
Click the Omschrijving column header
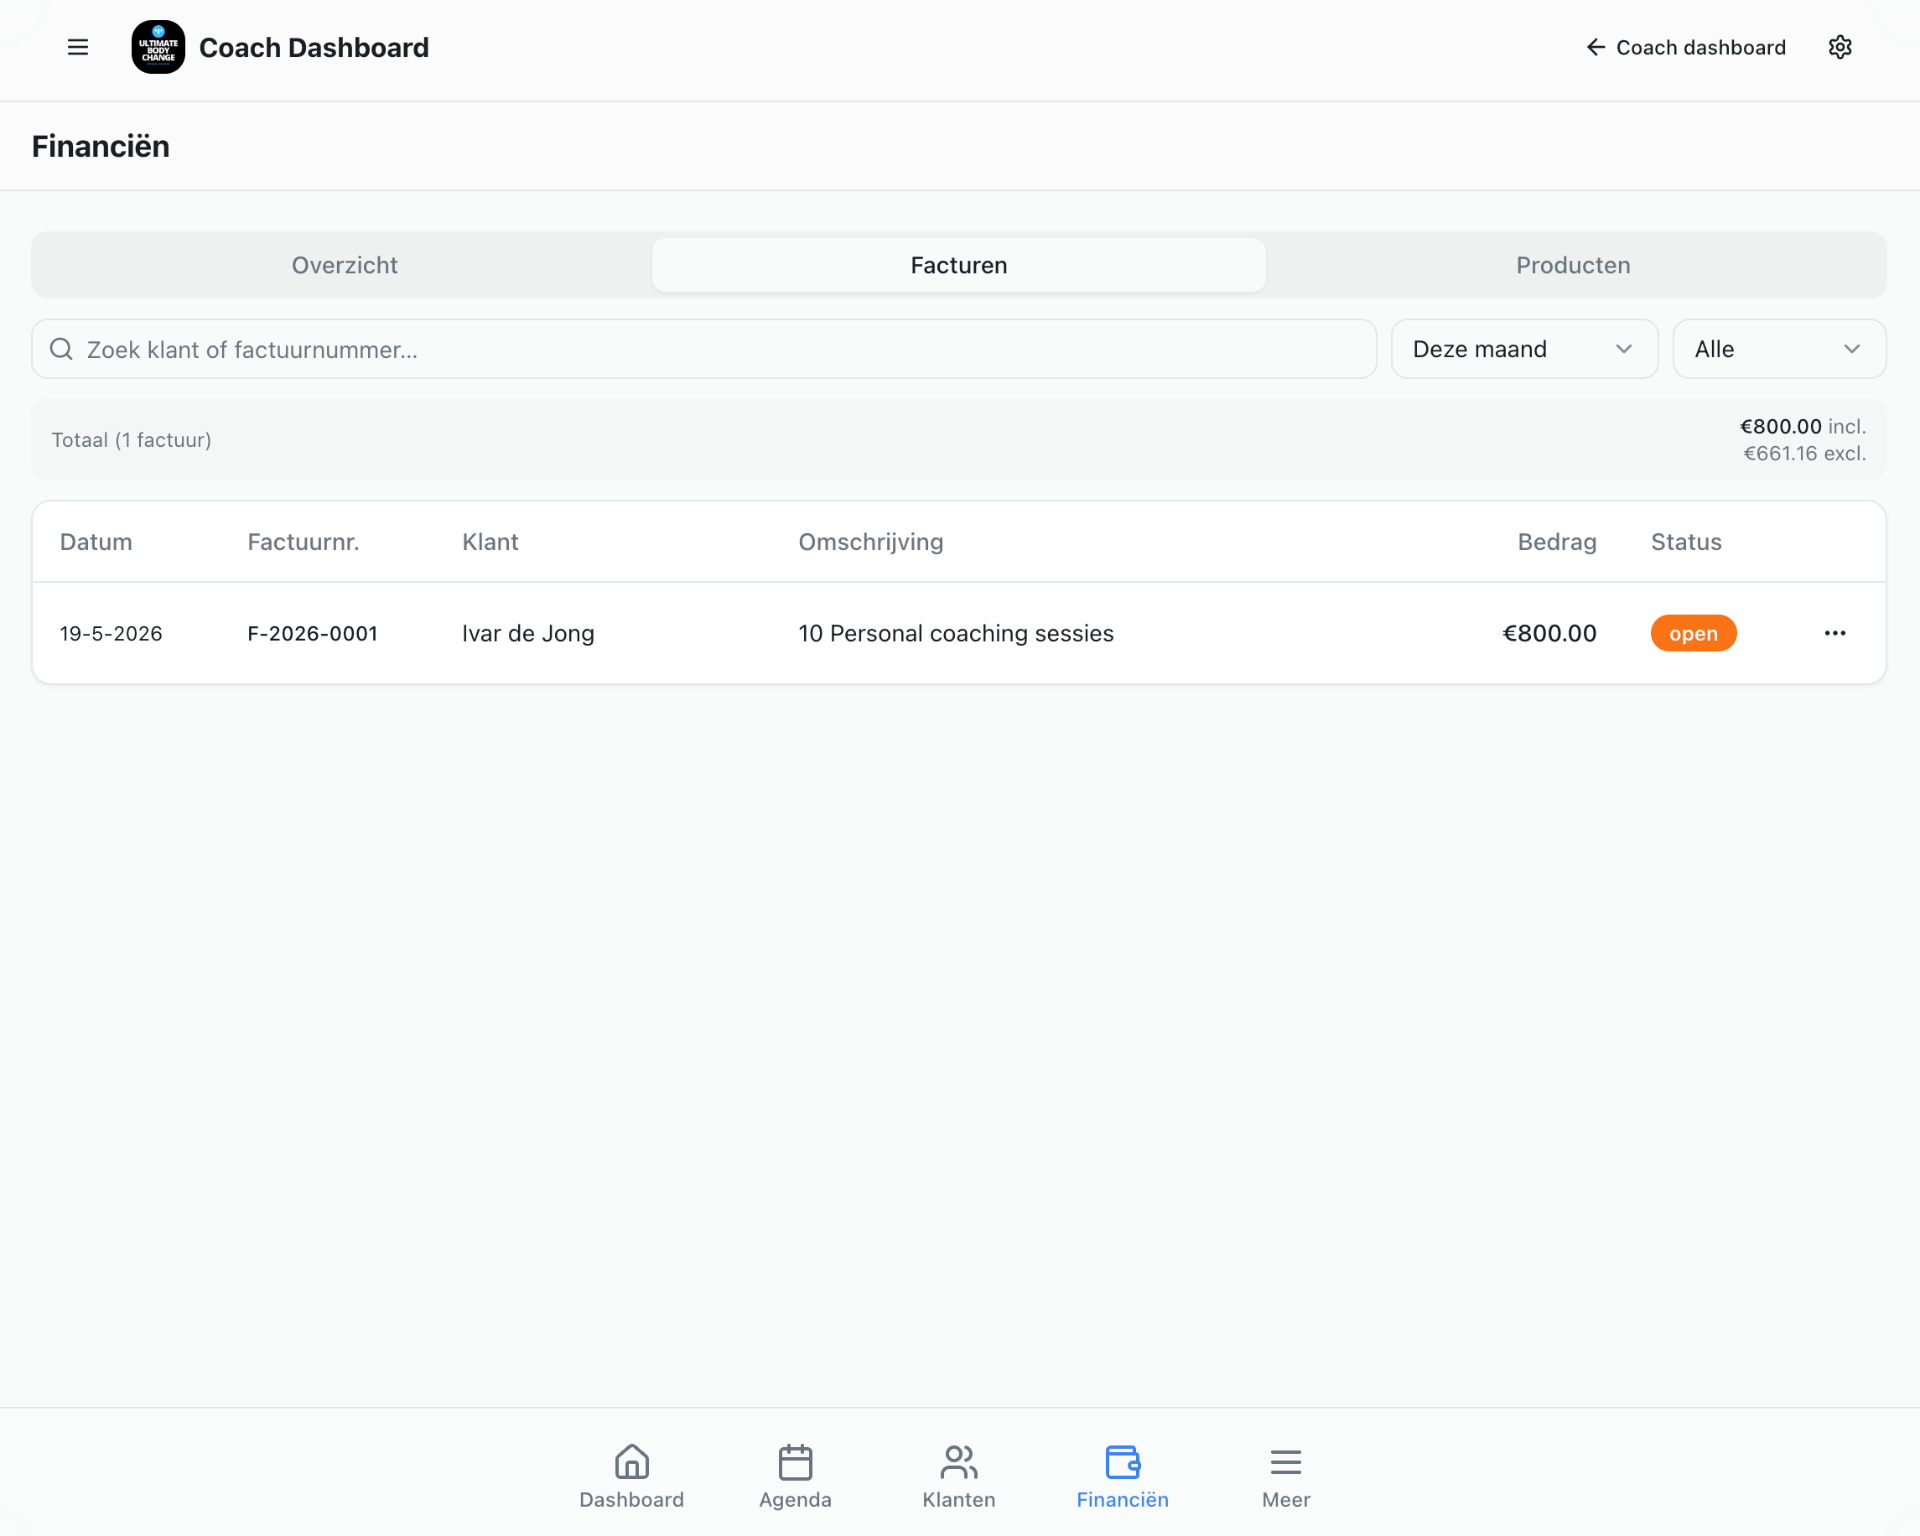[870, 542]
